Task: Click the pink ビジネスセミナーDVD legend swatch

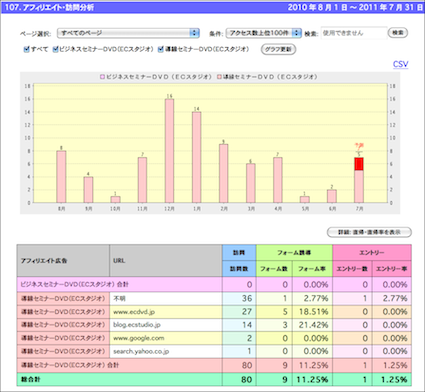Action: (103, 77)
